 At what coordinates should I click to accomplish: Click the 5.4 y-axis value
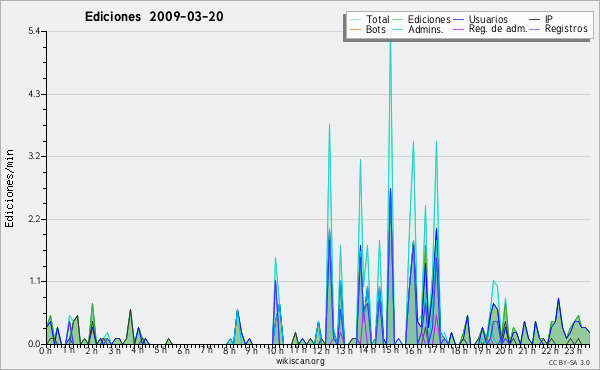click(x=34, y=31)
